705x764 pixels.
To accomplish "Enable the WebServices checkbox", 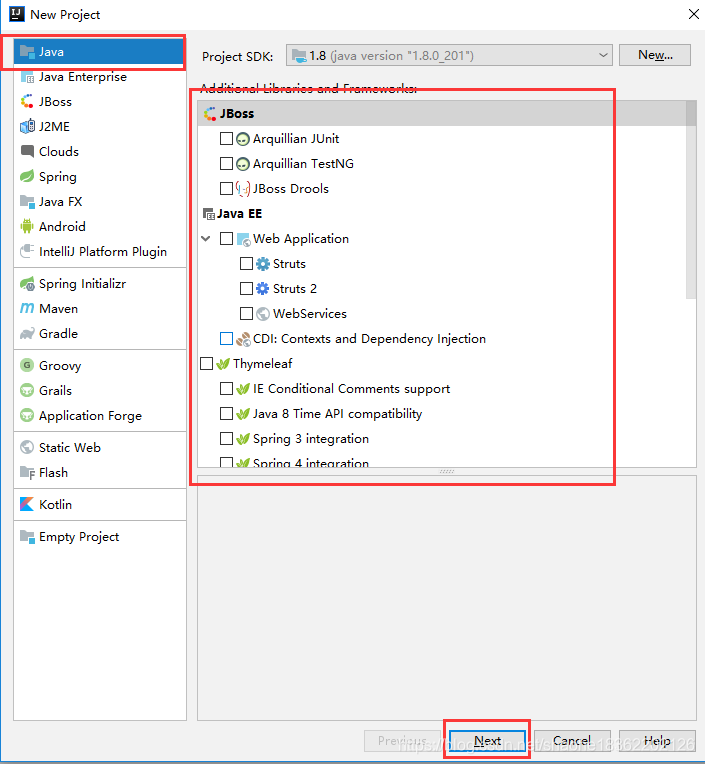I will pos(246,314).
